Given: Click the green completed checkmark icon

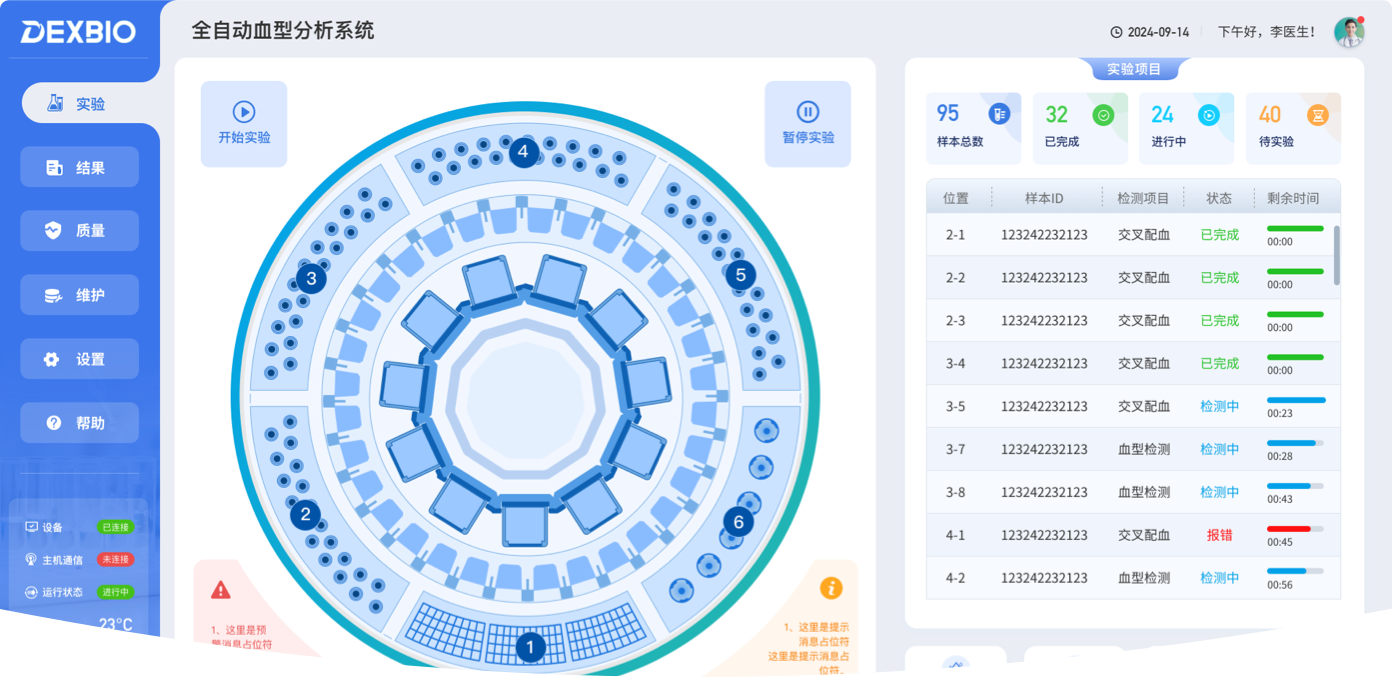Looking at the screenshot, I should pyautogui.click(x=1104, y=115).
